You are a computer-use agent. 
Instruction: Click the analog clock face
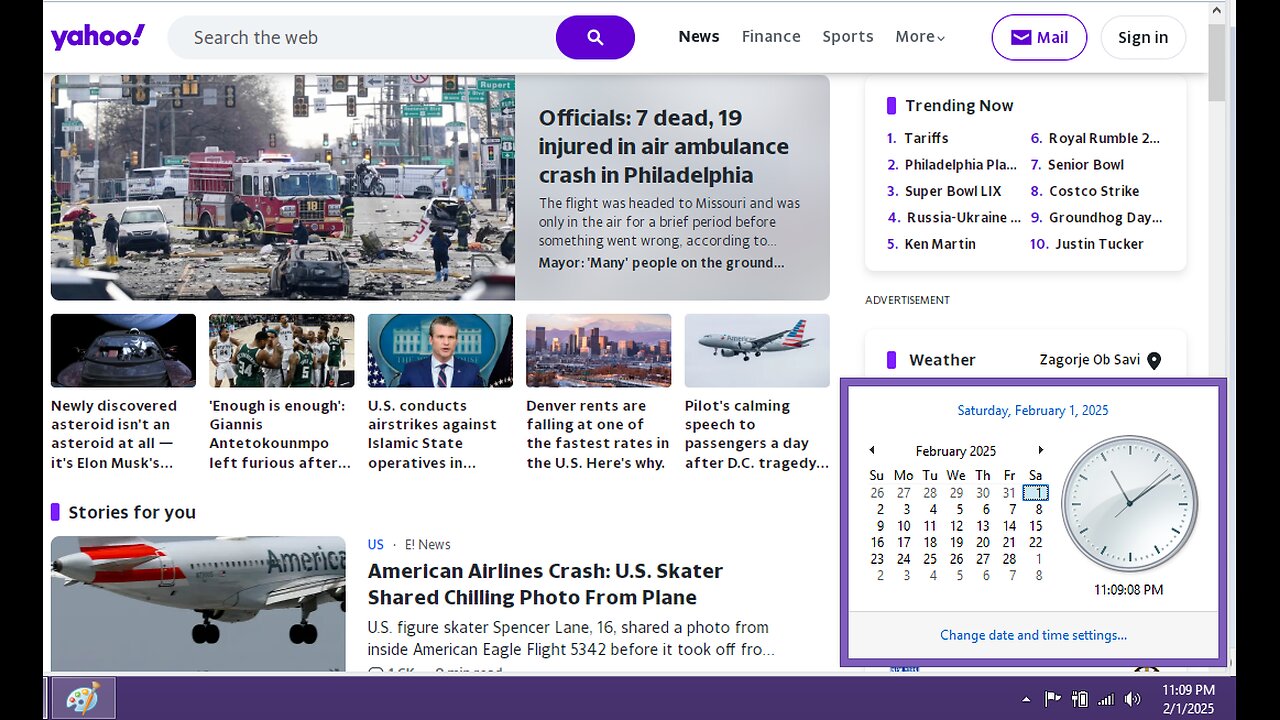click(x=1129, y=504)
